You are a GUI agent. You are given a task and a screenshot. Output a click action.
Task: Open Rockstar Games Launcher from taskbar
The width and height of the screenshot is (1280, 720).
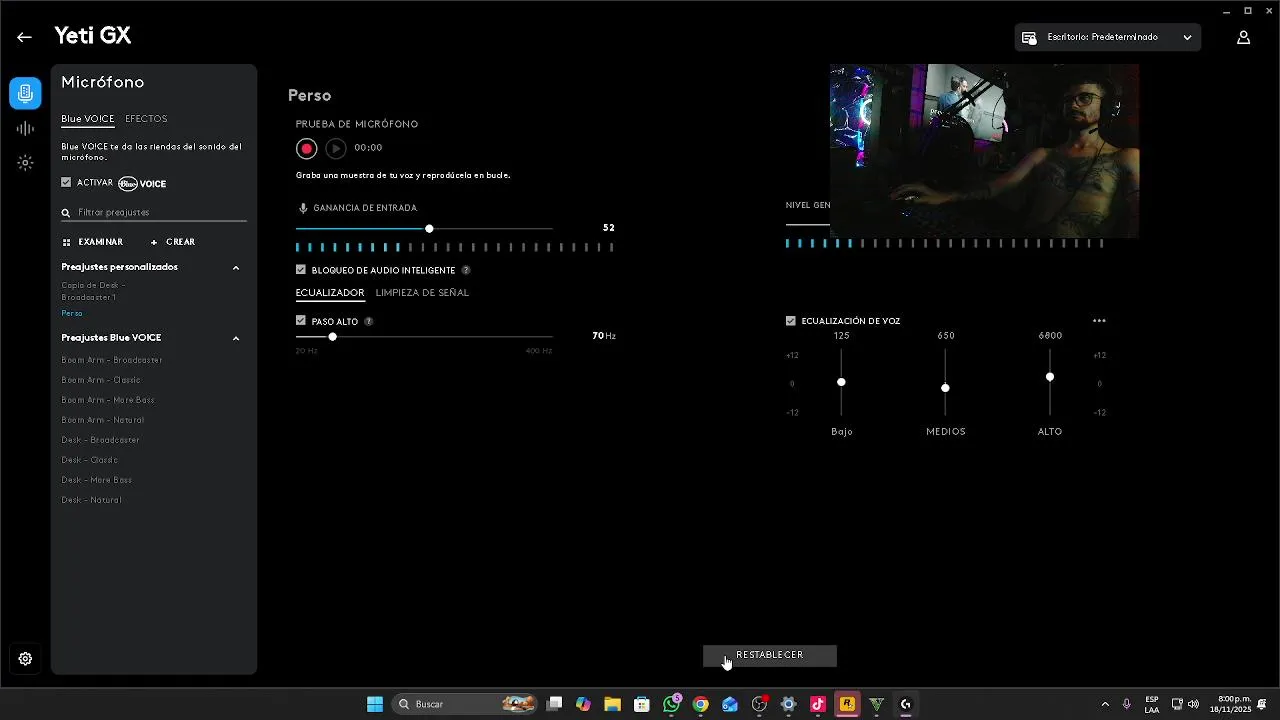coord(847,704)
